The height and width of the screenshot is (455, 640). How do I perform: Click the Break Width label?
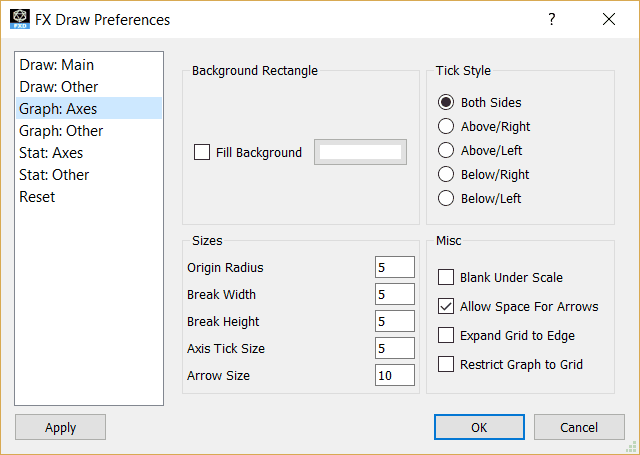tap(221, 295)
